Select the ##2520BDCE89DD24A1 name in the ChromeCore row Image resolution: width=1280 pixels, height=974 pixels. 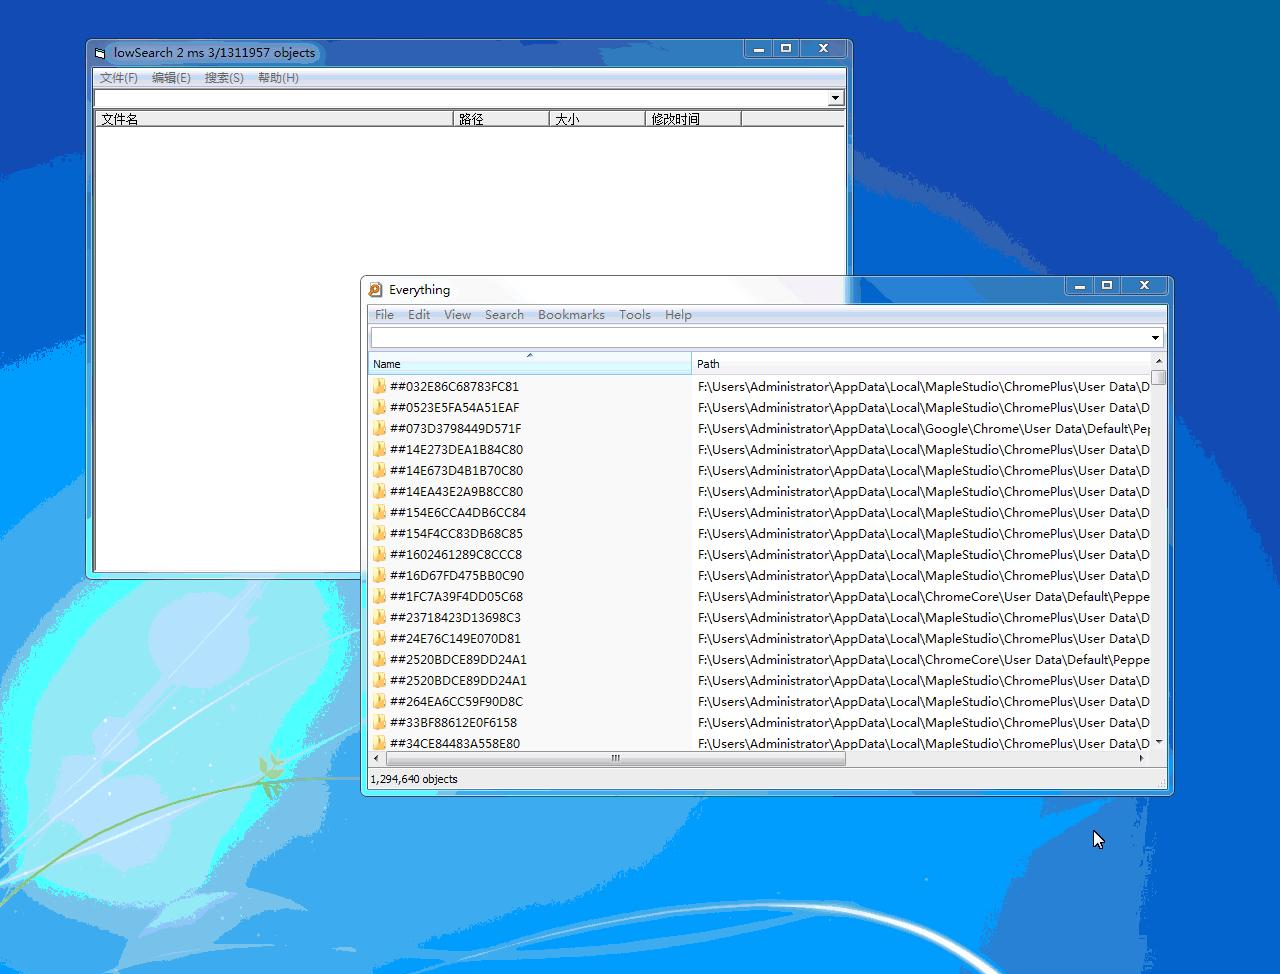tap(458, 660)
